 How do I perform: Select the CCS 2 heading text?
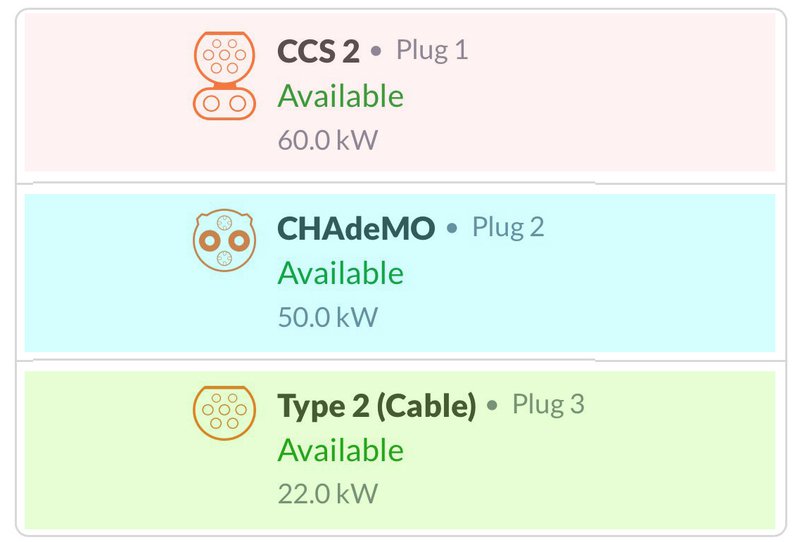tap(318, 51)
